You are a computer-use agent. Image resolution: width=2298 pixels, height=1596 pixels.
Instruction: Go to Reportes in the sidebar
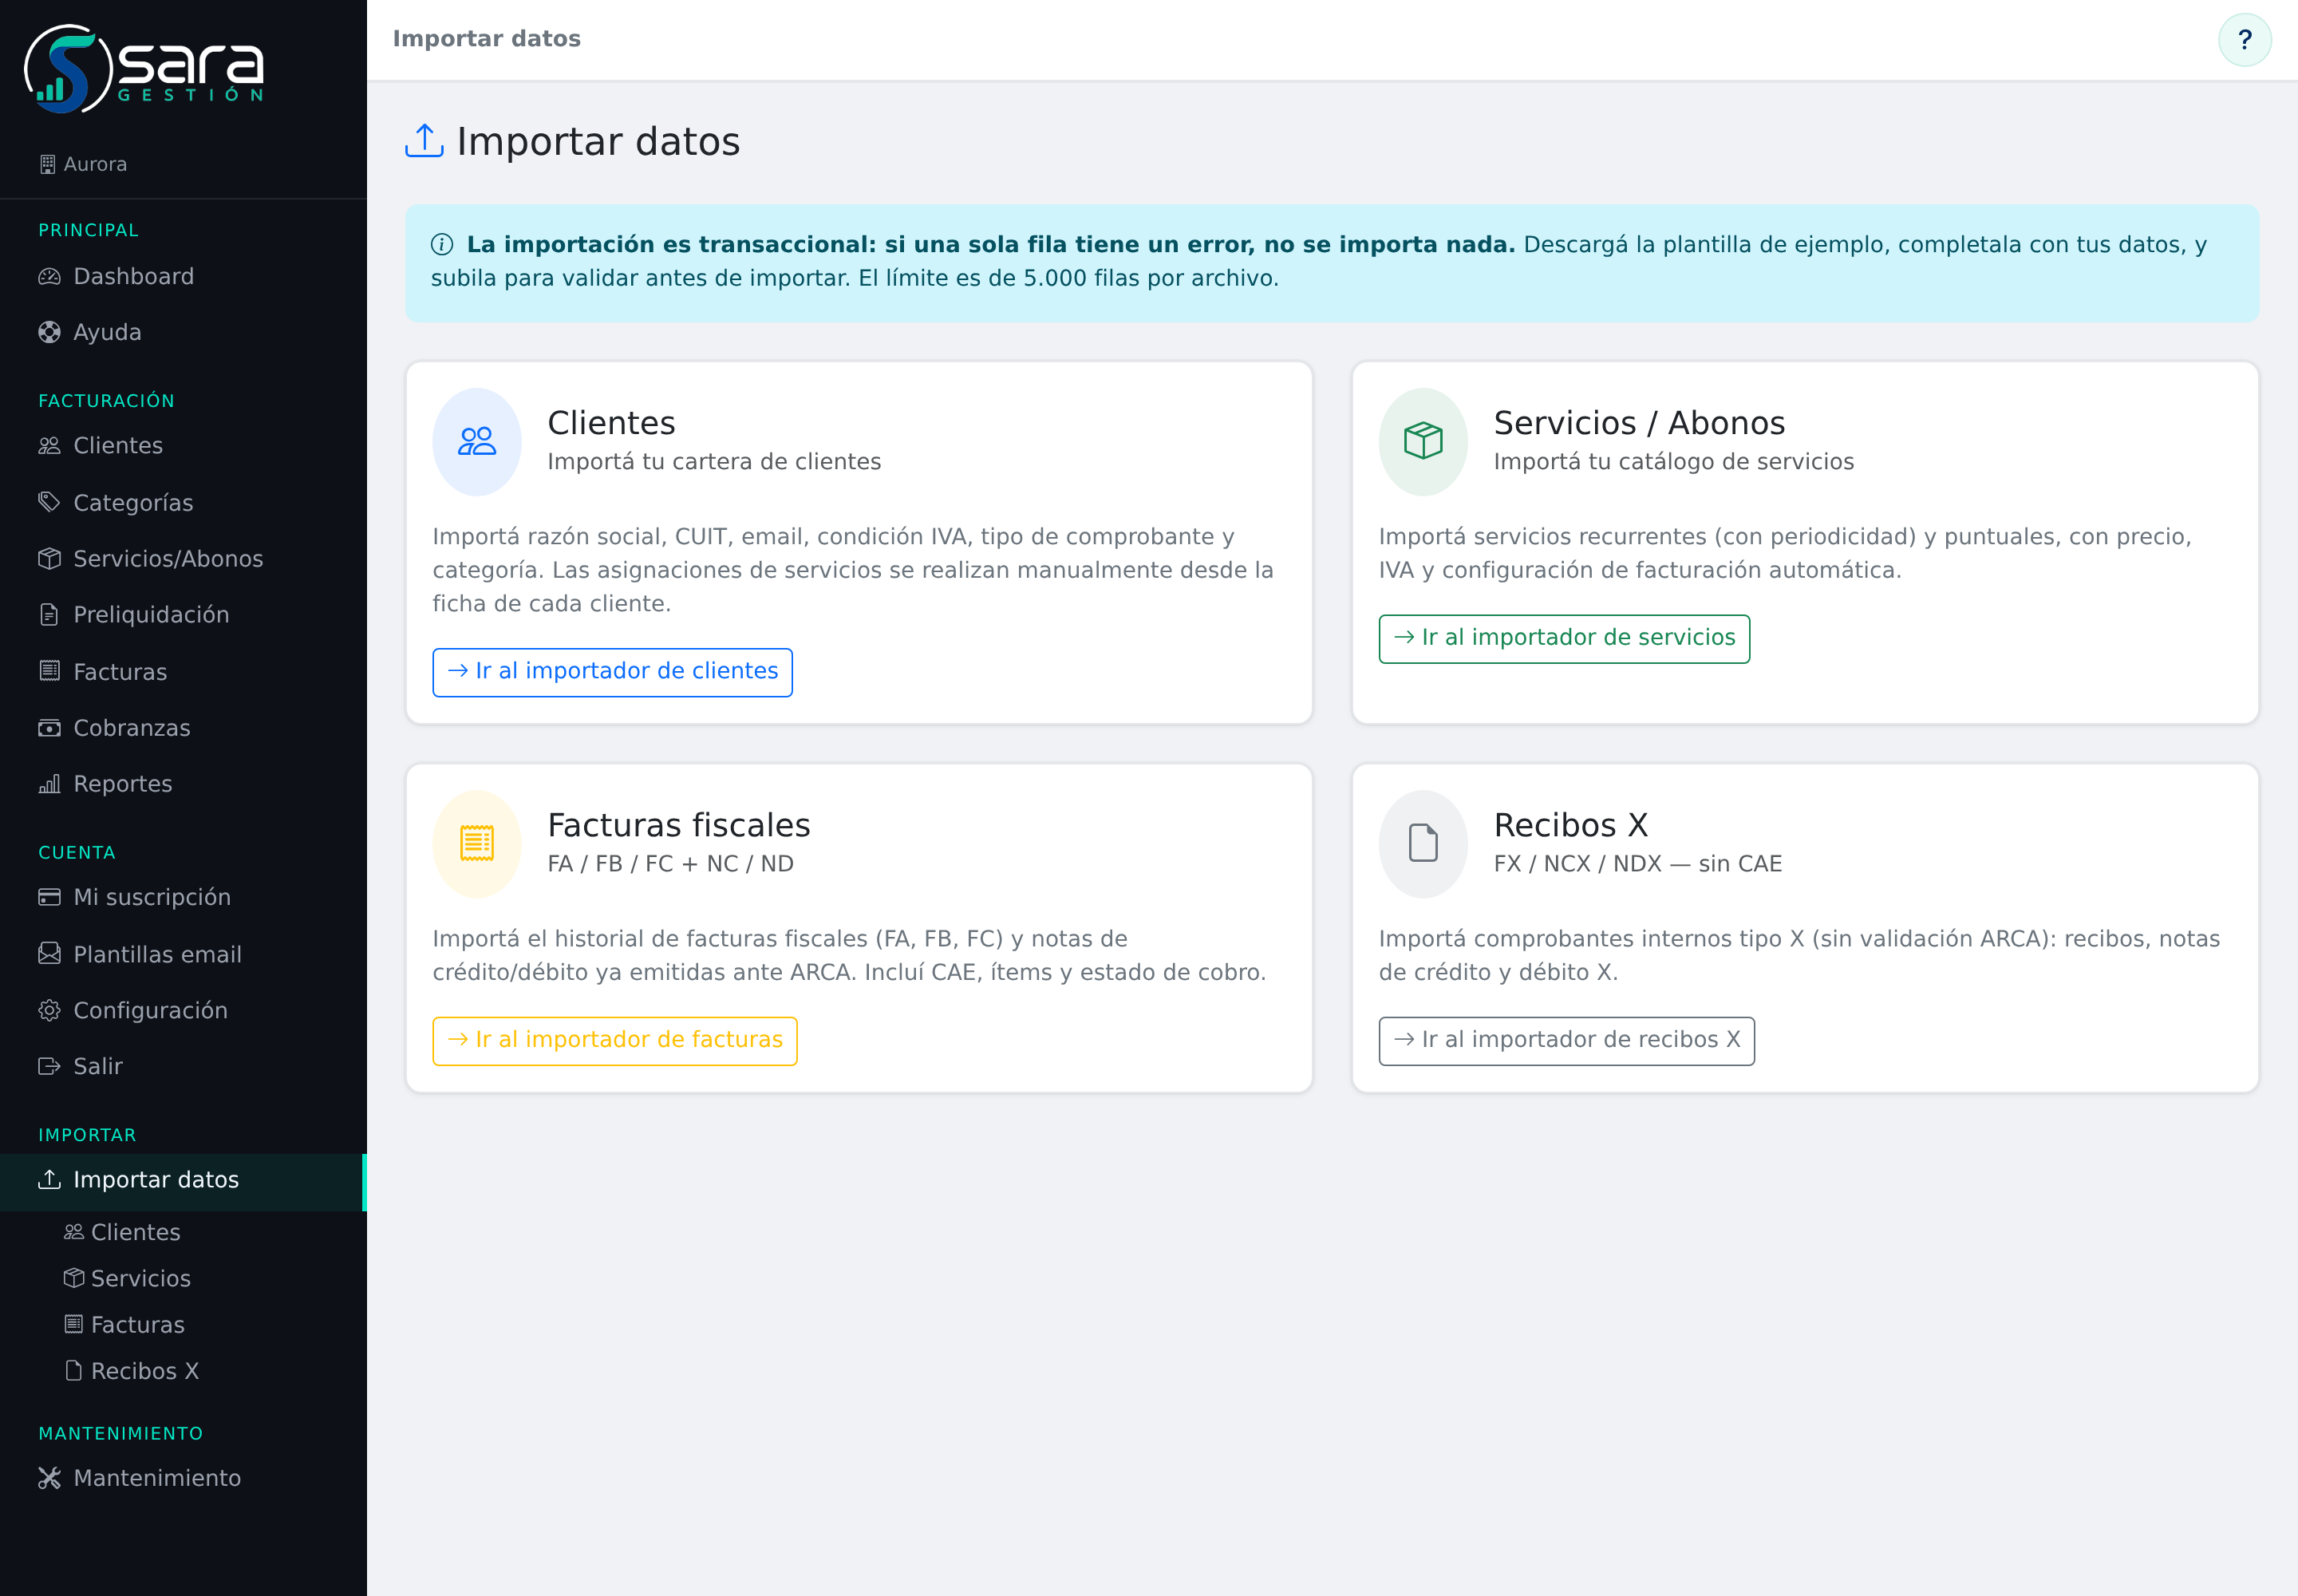(x=182, y=784)
